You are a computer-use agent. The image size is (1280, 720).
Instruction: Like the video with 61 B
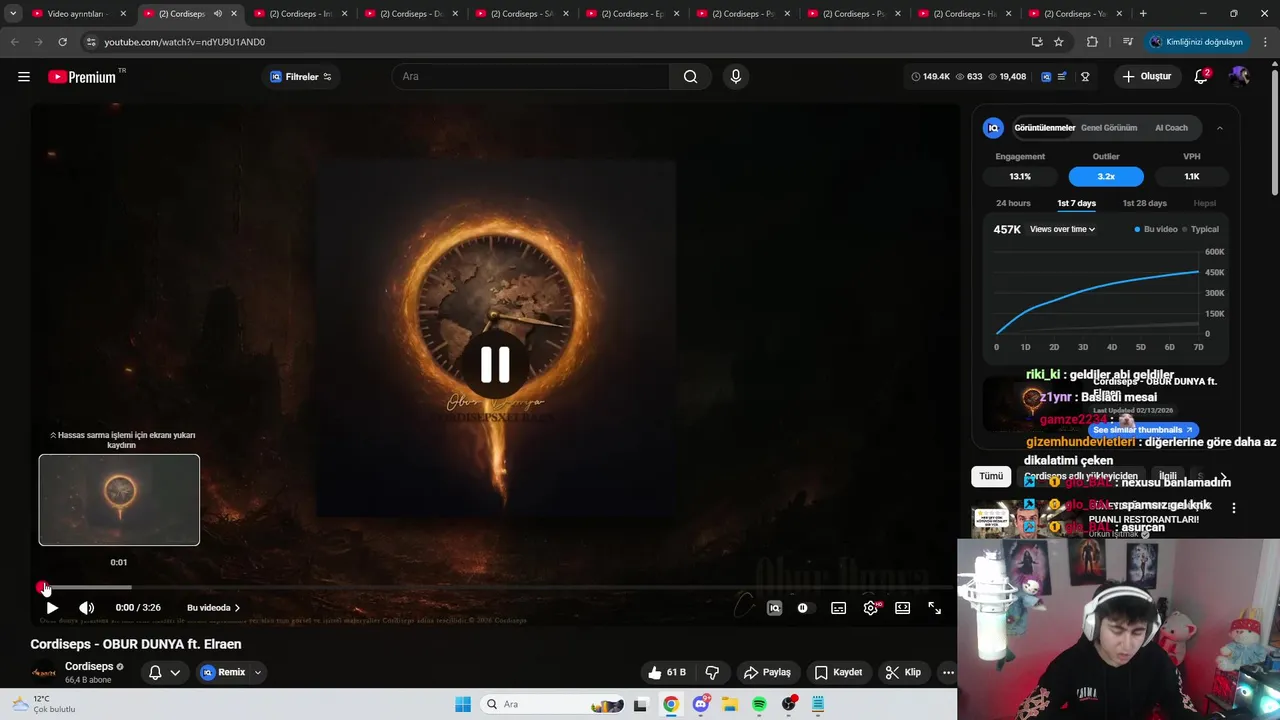click(x=666, y=672)
